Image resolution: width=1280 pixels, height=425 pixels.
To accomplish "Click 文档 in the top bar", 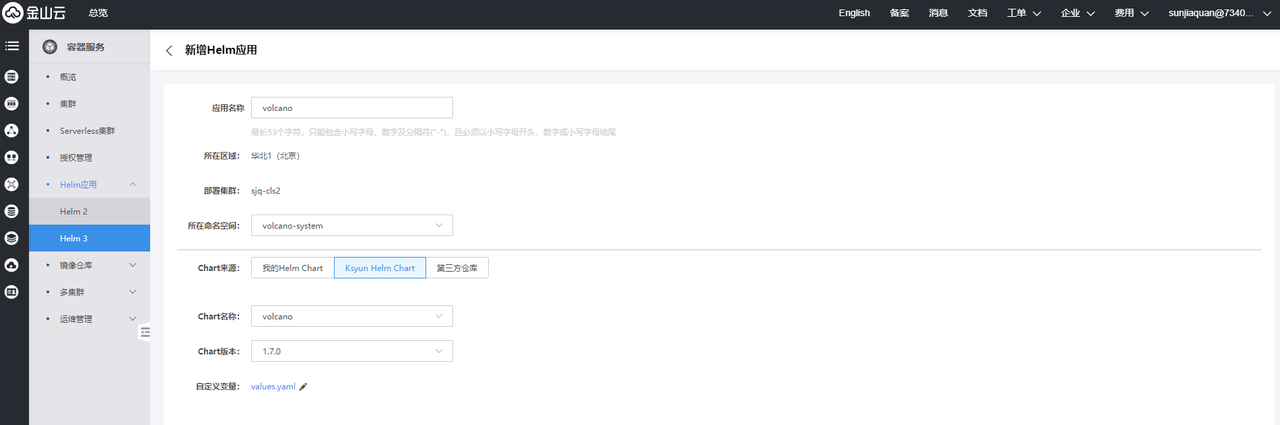I will tap(977, 13).
